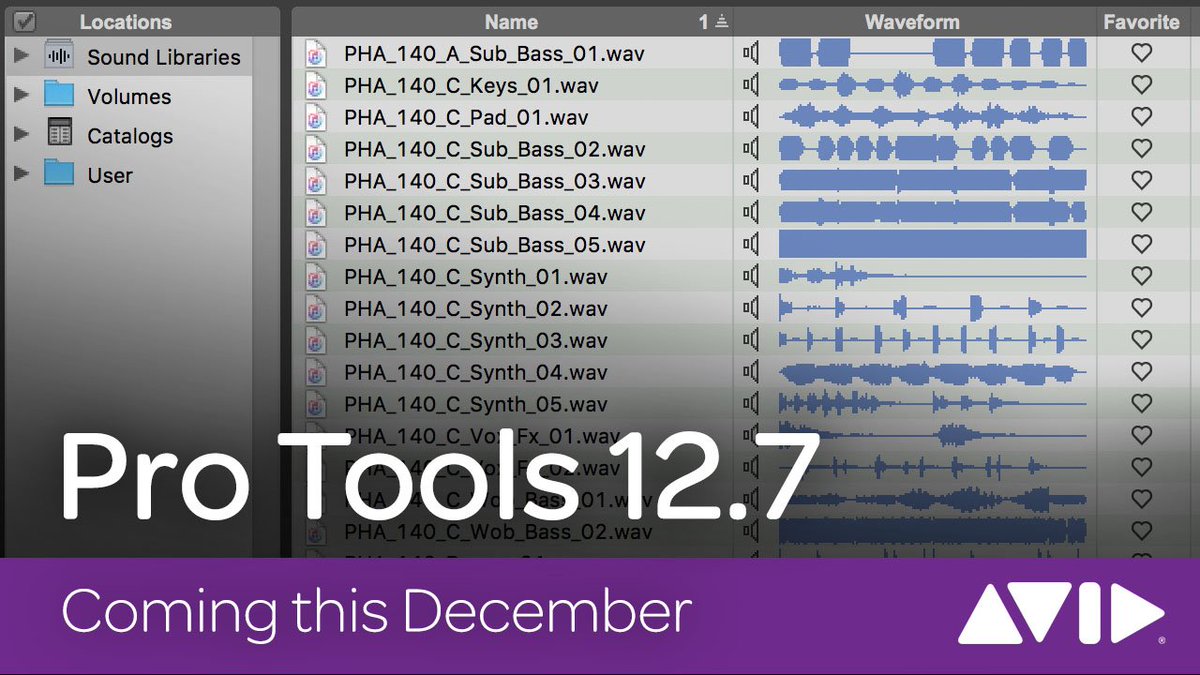Toggle the checkbox beside the Locations header
1200x675 pixels.
(x=26, y=20)
